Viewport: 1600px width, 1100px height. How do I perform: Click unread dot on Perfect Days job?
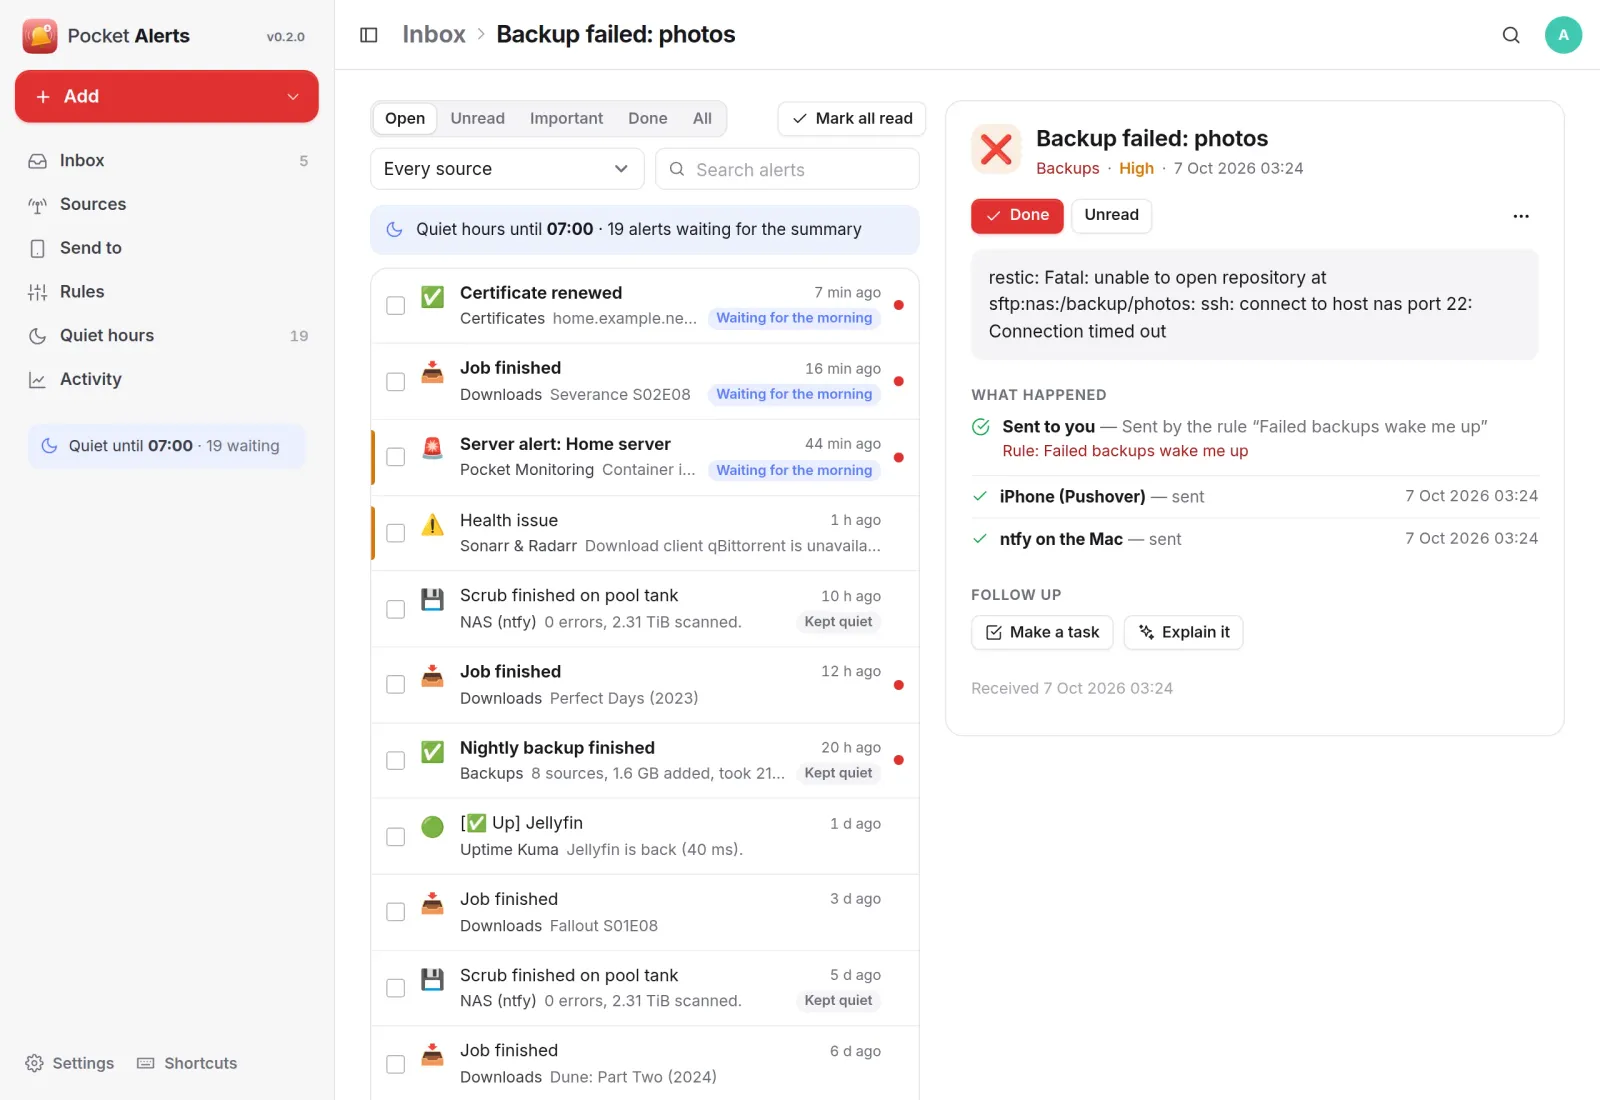[899, 685]
